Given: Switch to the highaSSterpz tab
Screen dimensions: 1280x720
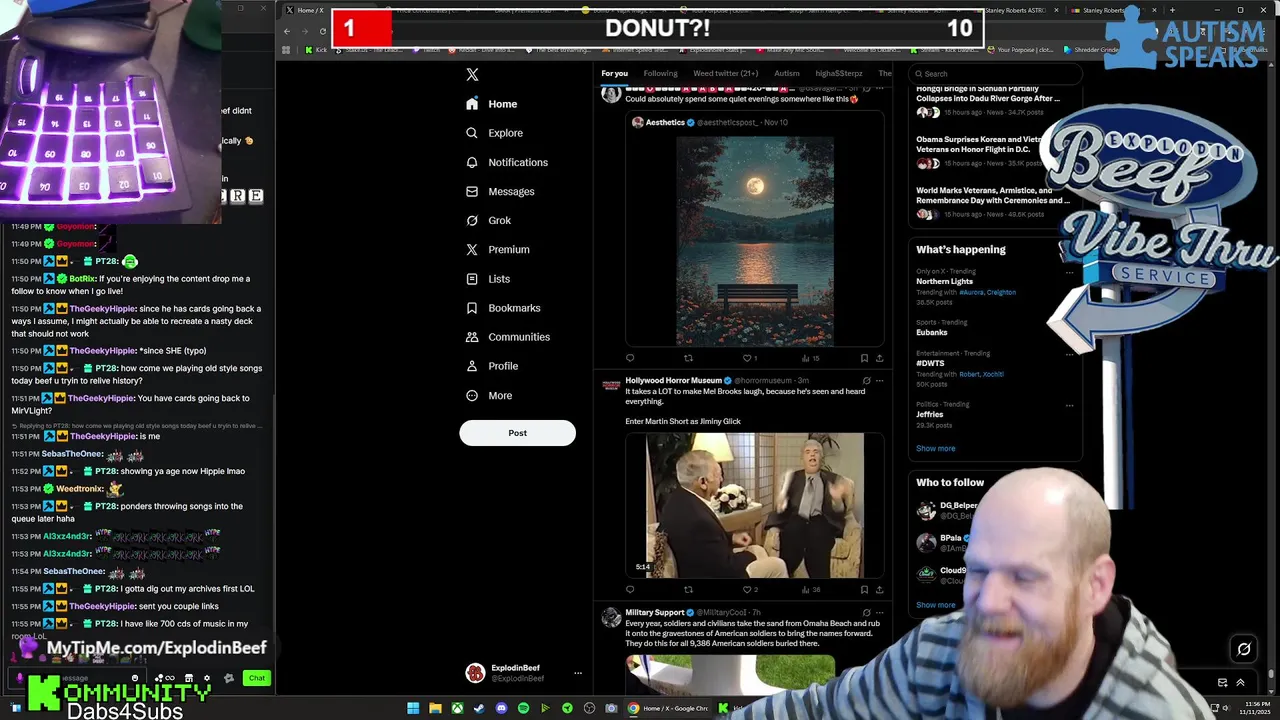Looking at the screenshot, I should (839, 73).
